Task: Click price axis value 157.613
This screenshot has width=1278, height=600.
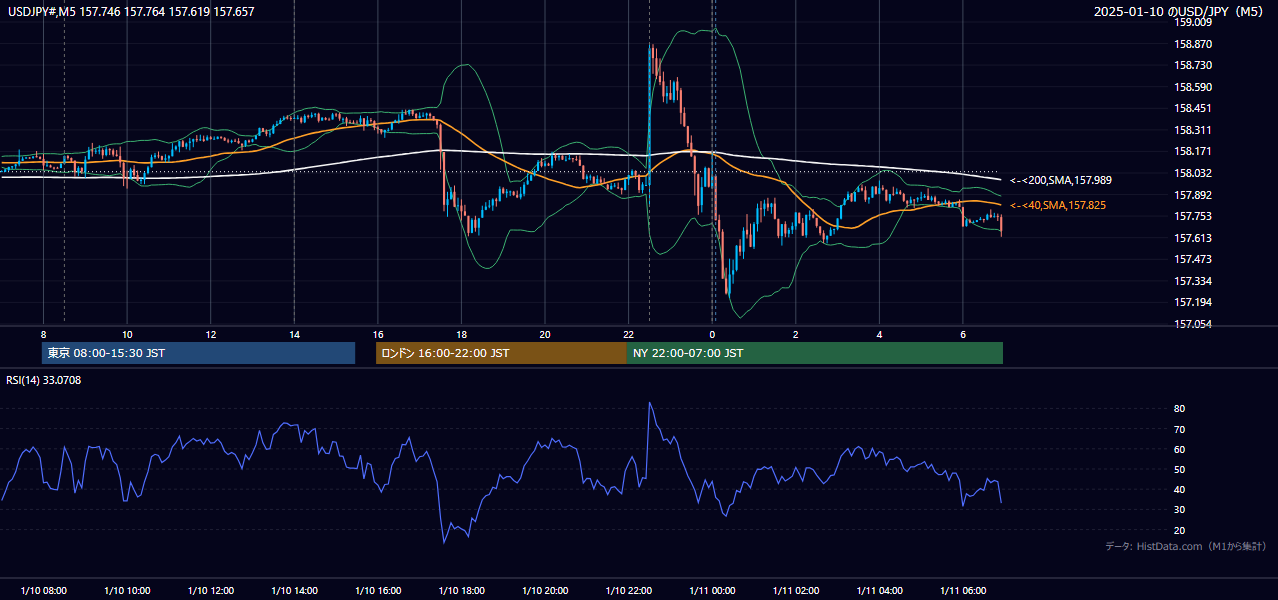Action: (1192, 238)
